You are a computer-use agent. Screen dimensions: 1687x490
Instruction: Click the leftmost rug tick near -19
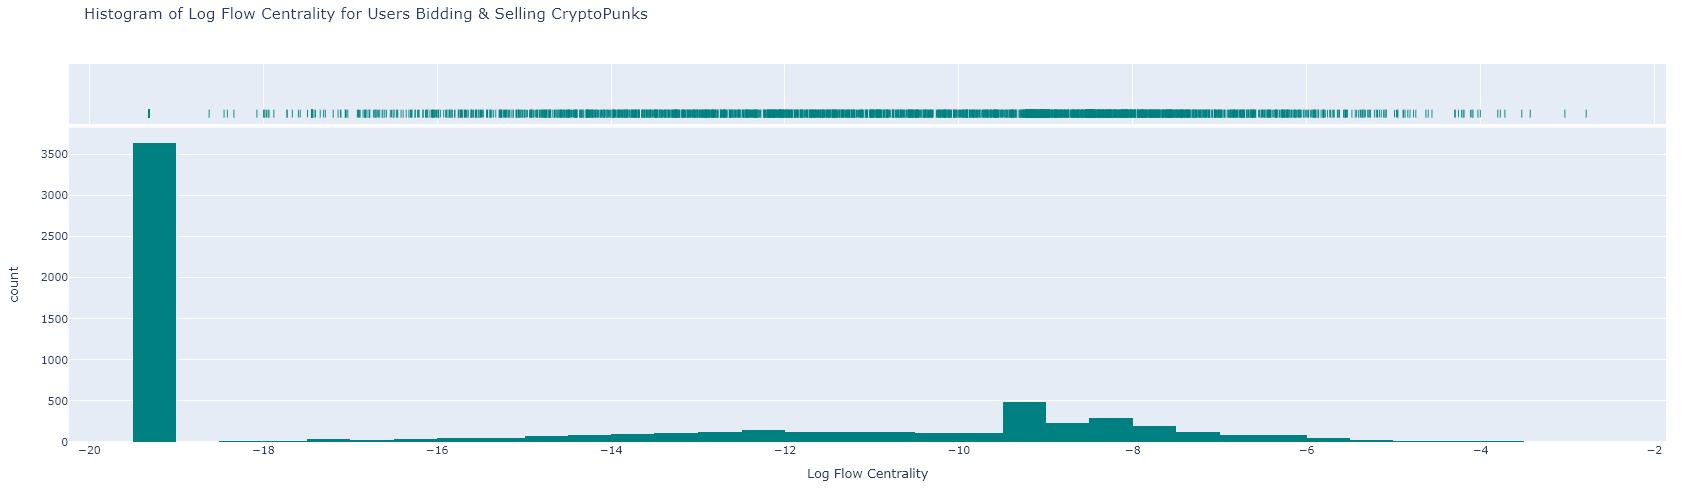[x=149, y=113]
